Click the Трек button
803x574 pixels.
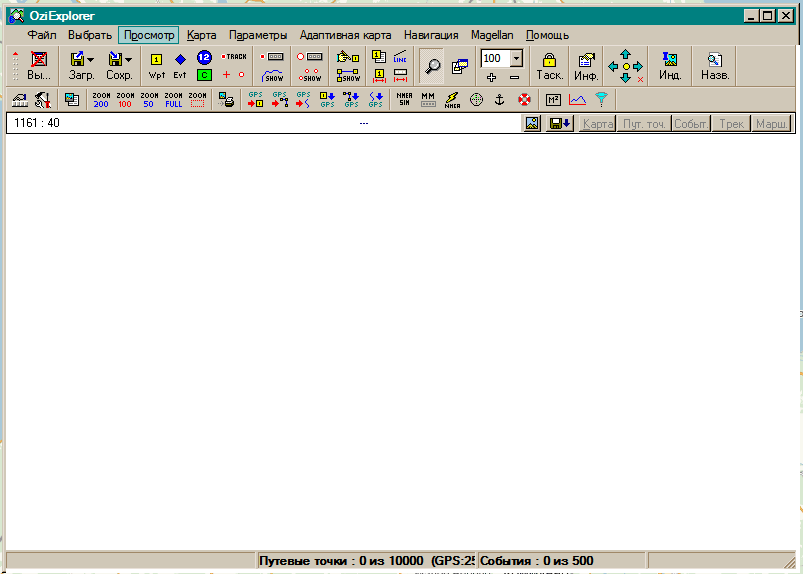tap(731, 123)
